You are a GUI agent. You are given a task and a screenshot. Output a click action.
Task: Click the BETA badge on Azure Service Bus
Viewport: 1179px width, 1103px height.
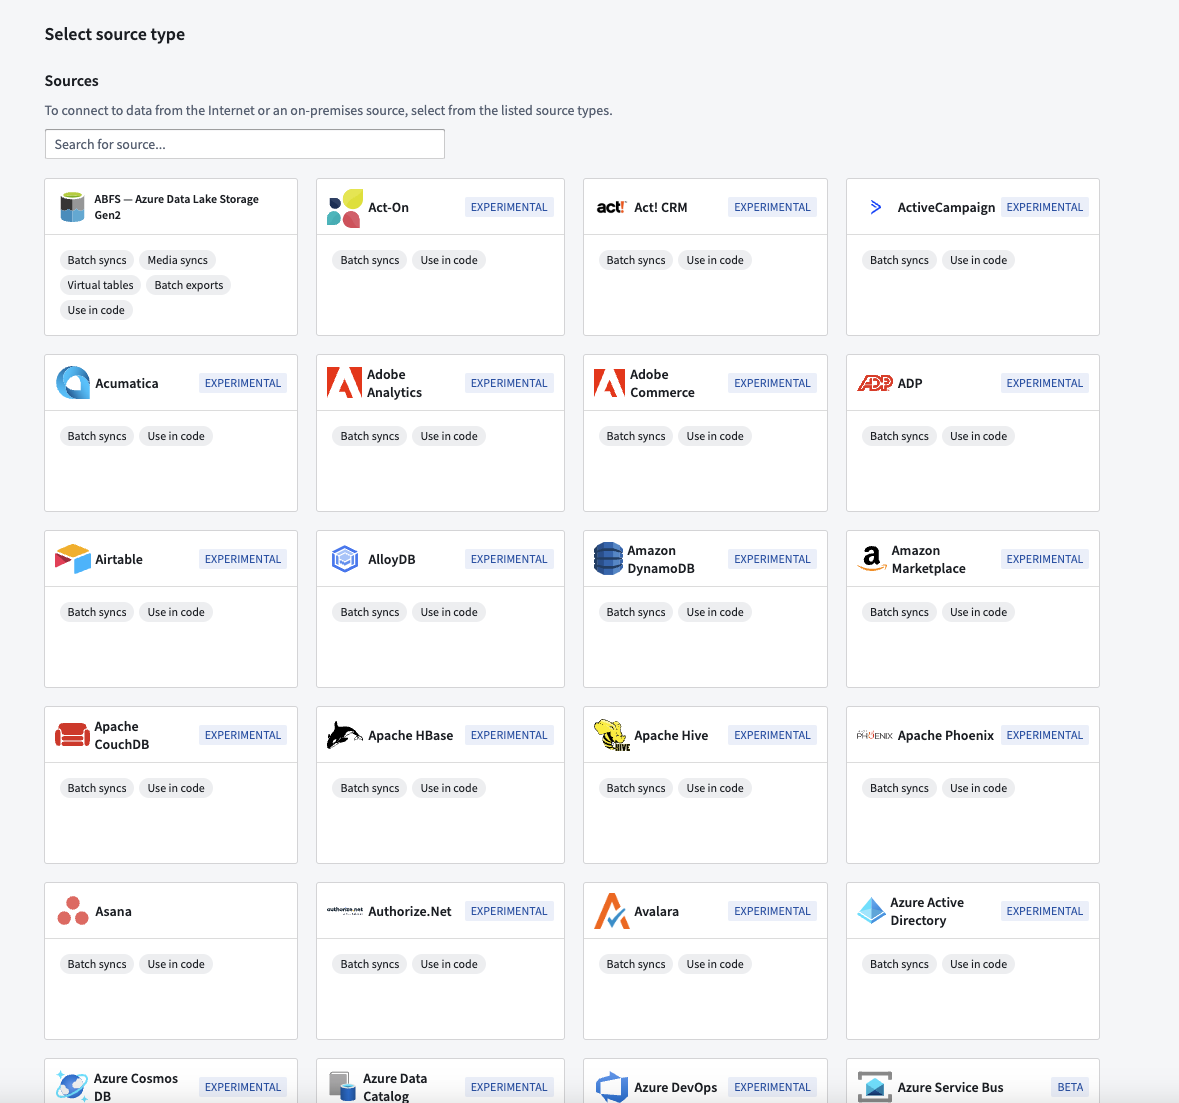(1070, 1087)
